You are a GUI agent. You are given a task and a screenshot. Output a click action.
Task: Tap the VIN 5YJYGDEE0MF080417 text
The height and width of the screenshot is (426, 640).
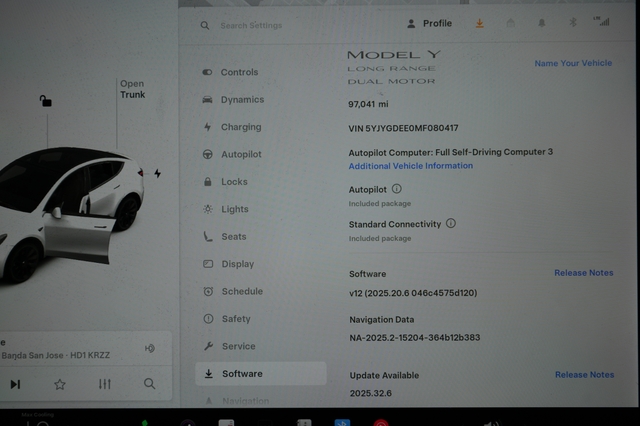coord(403,129)
